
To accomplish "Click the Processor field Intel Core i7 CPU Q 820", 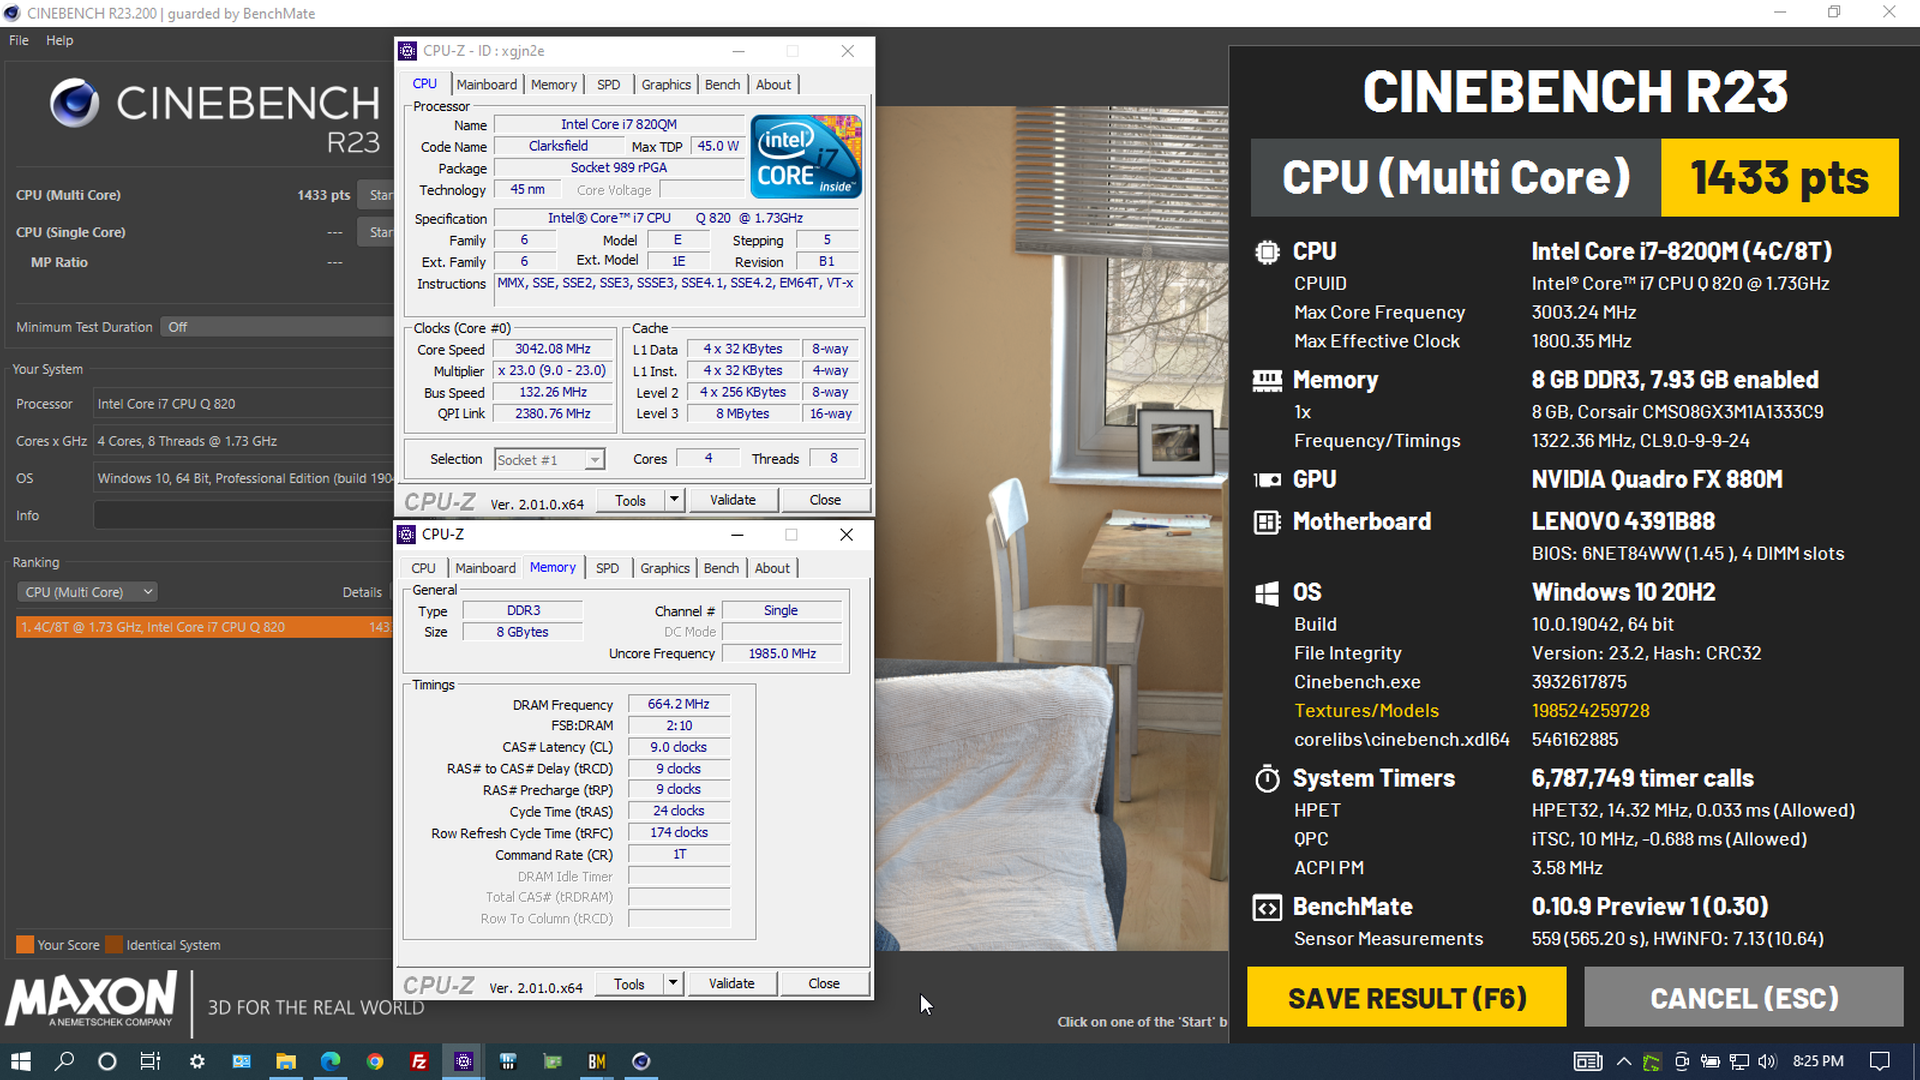I will (x=243, y=404).
